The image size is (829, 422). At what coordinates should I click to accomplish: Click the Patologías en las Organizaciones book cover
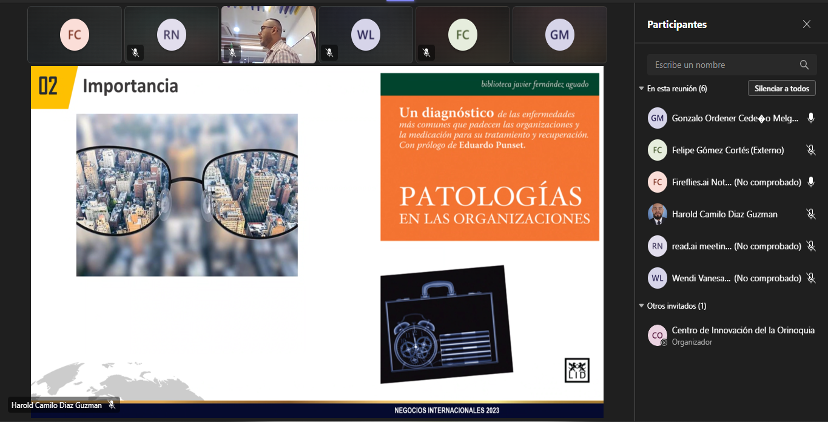489,157
